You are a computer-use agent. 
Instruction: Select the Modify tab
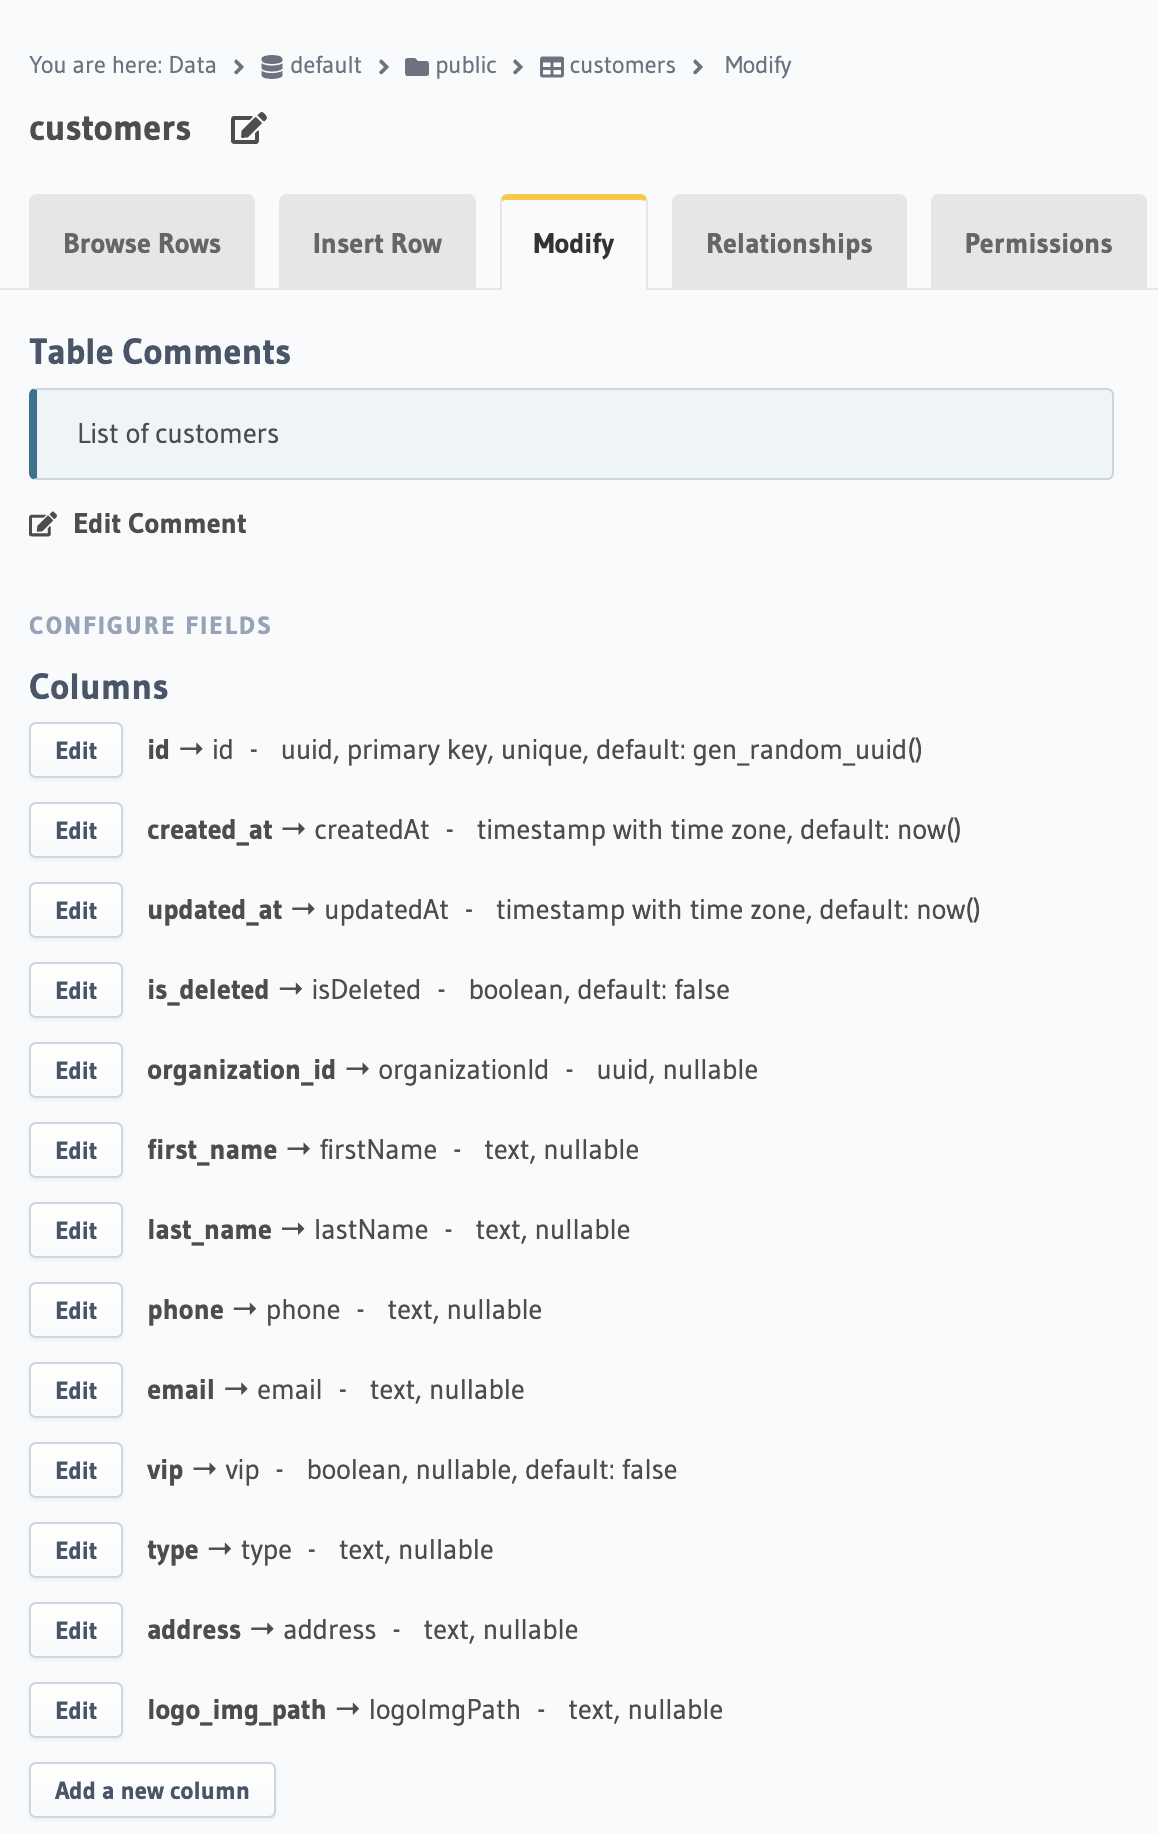(x=574, y=243)
